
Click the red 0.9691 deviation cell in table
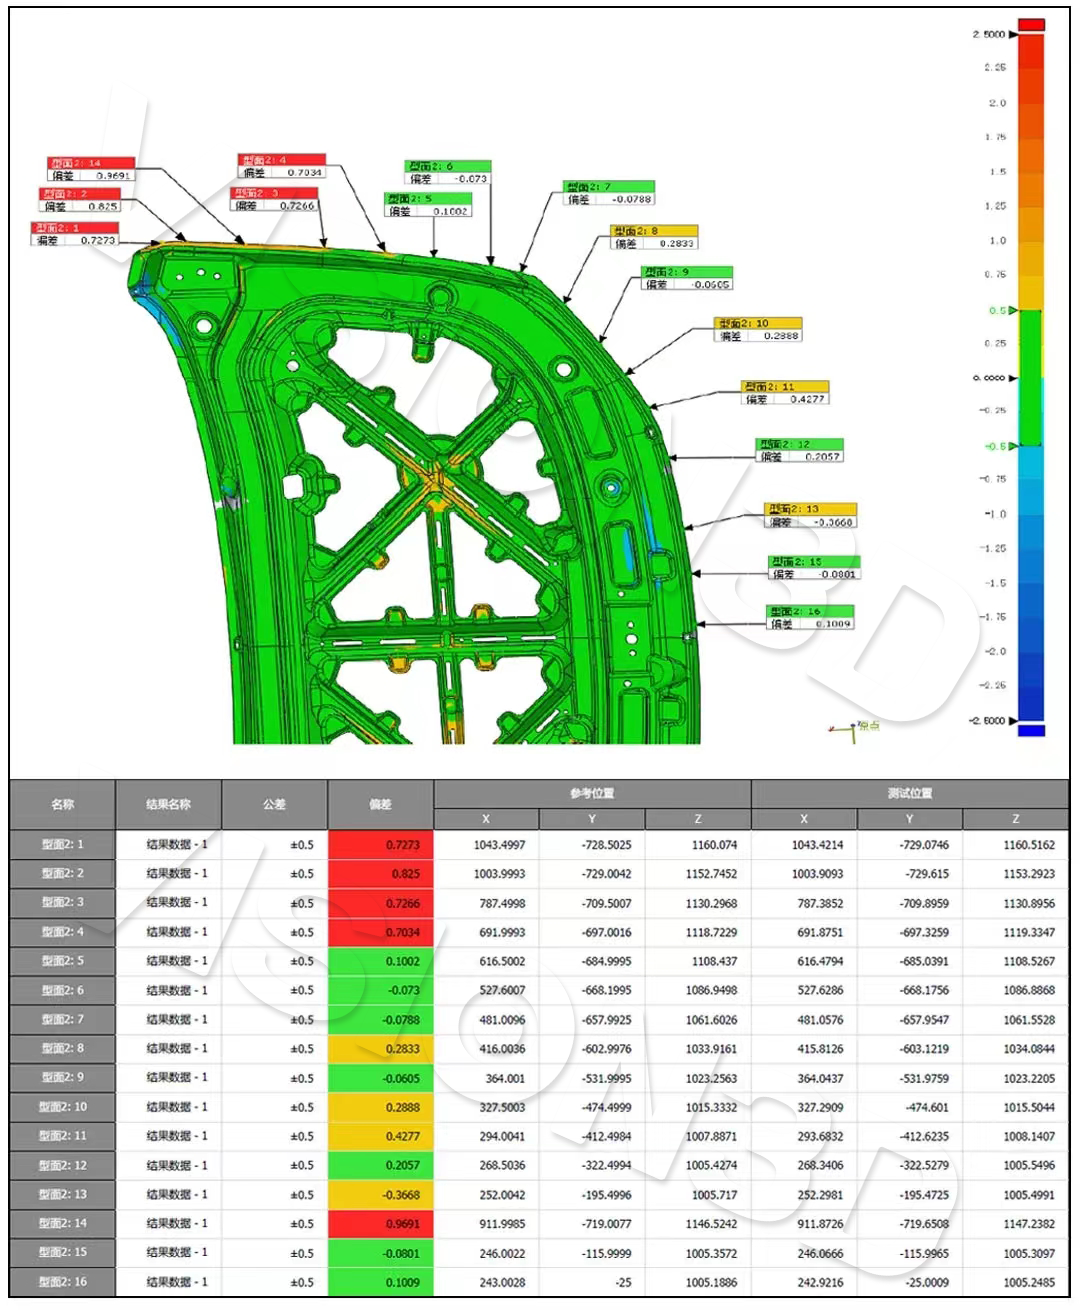tap(381, 1224)
